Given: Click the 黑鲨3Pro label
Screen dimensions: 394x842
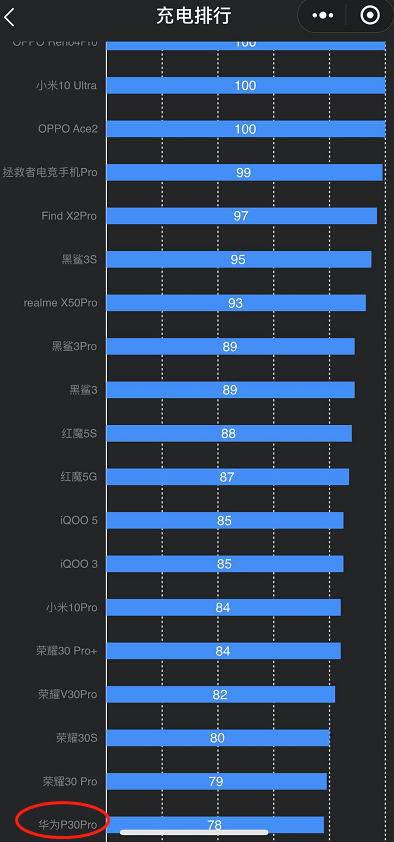Looking at the screenshot, I should click(x=75, y=346).
